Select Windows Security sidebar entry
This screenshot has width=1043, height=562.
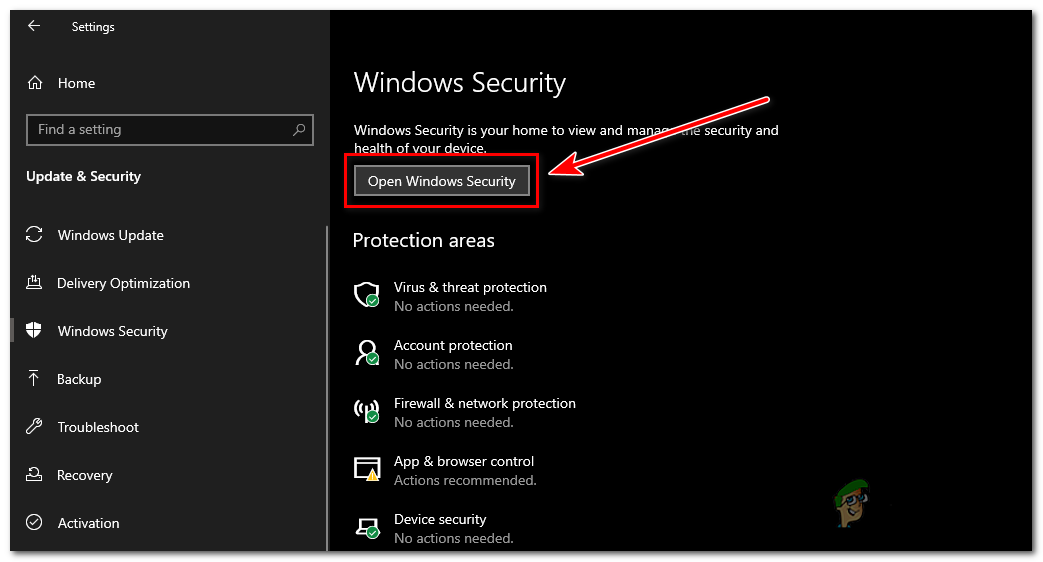pos(112,331)
